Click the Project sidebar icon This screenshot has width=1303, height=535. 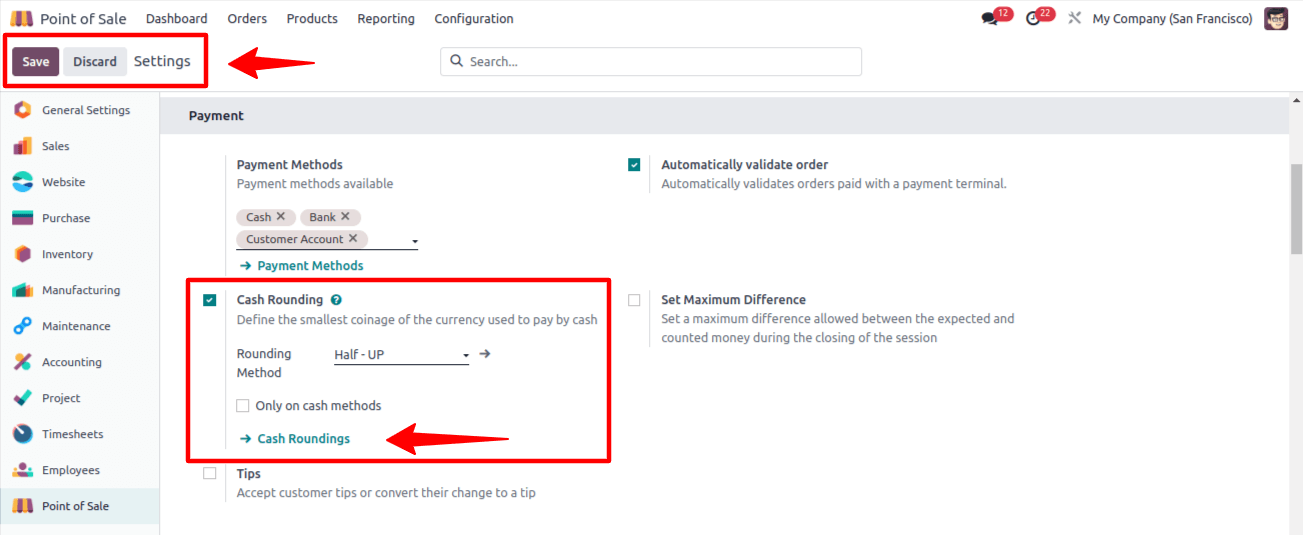pos(22,398)
